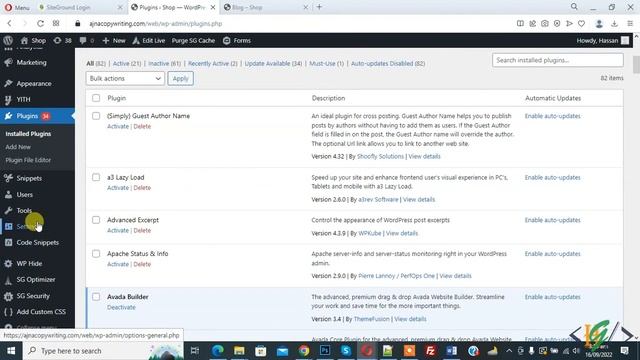The width and height of the screenshot is (640, 360).
Task: Click the WordPress logo in admin bar
Action: [8, 40]
